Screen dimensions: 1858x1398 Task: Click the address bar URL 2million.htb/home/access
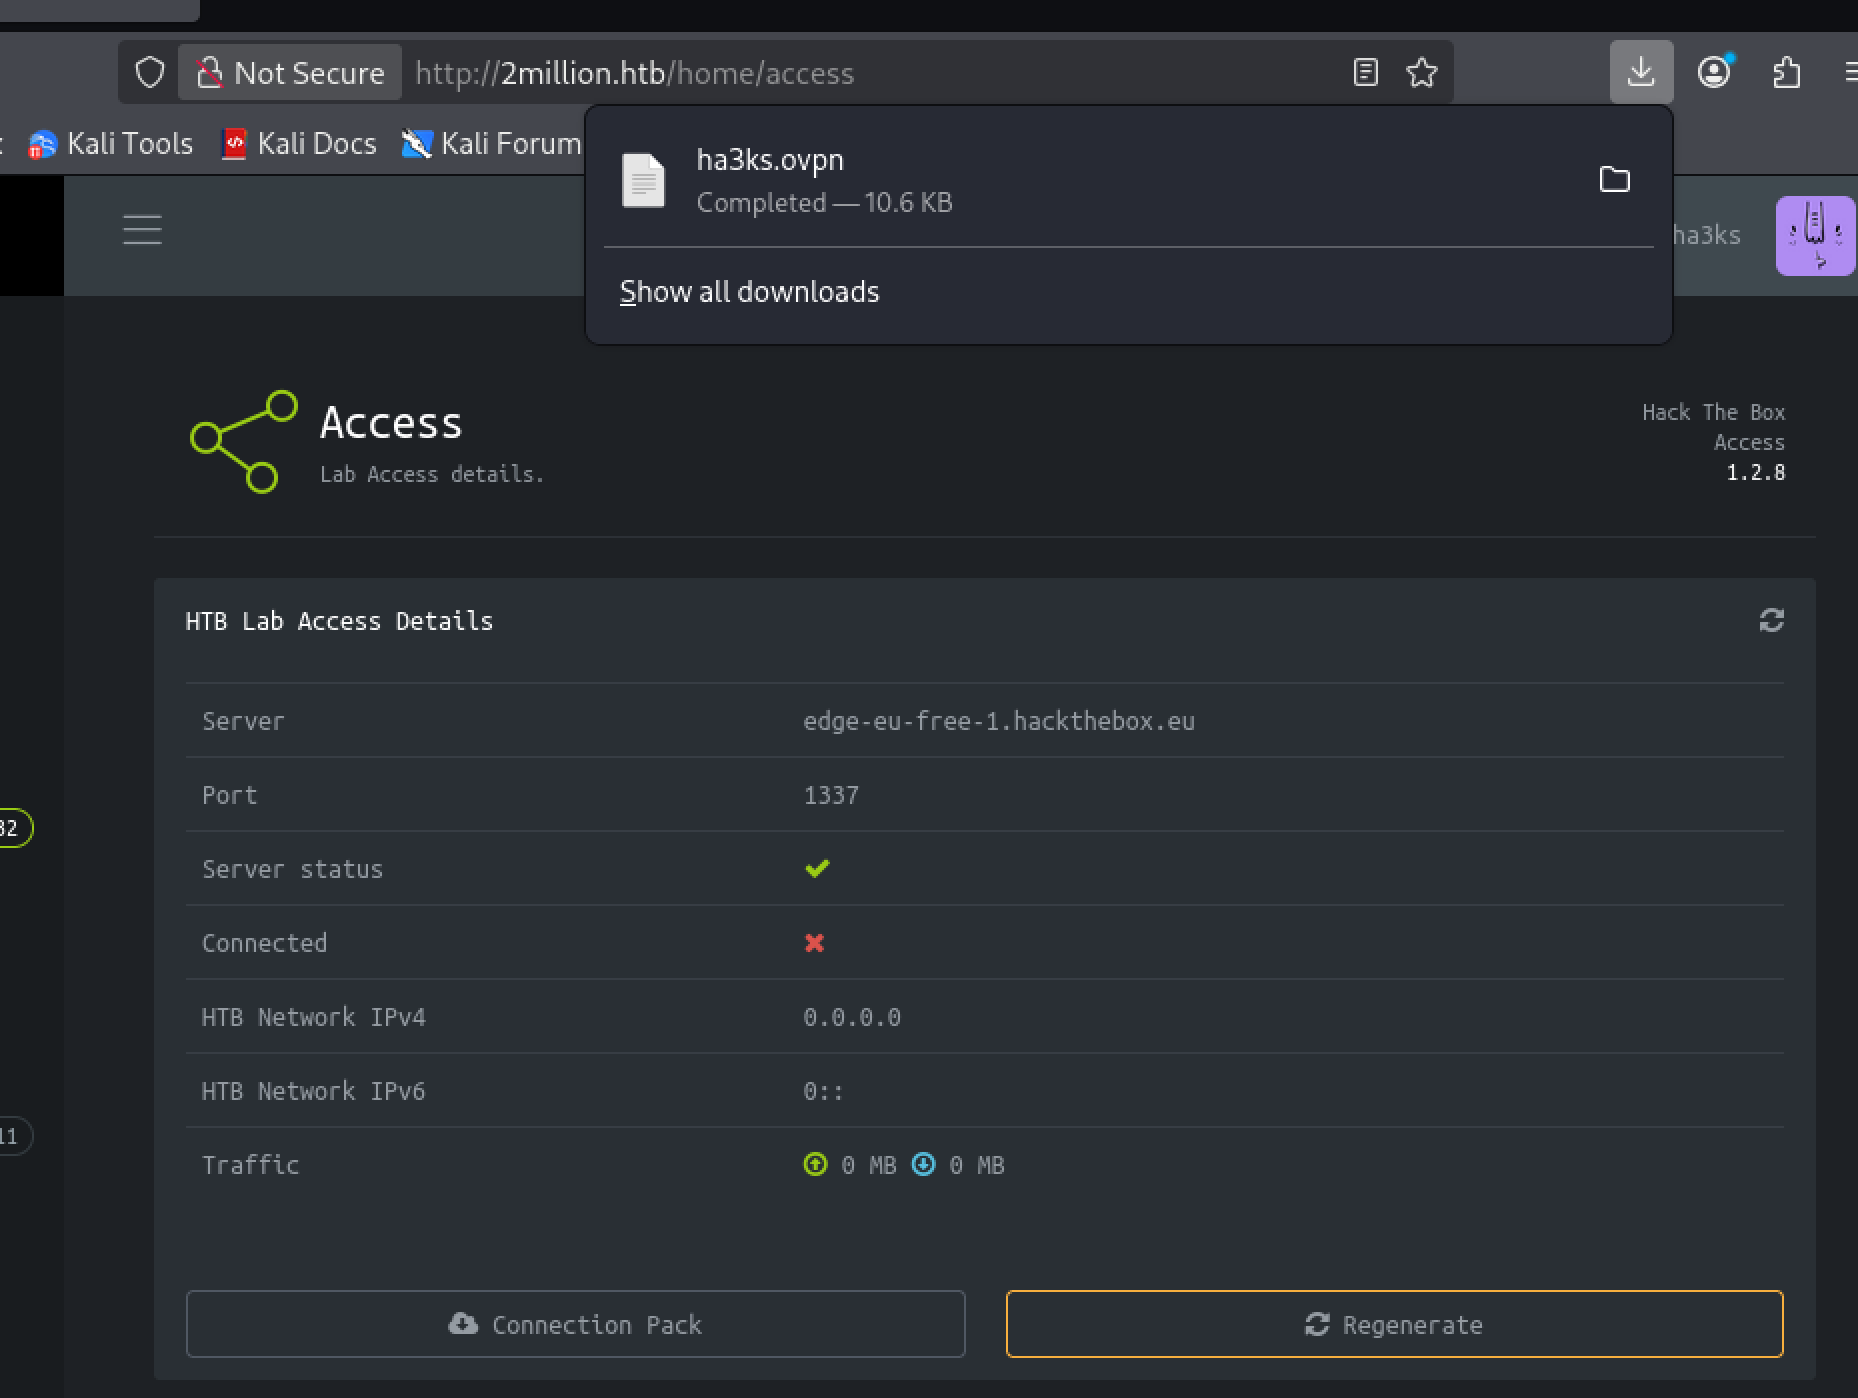pyautogui.click(x=634, y=73)
